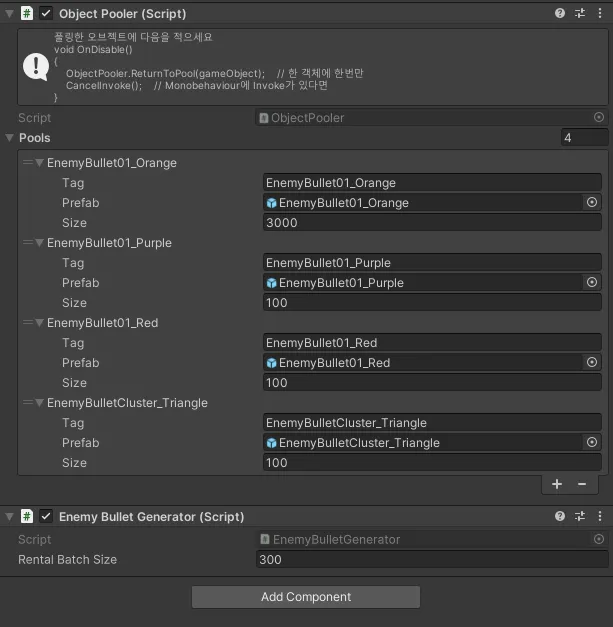This screenshot has width=613, height=627.
Task: Disable the Object Pooler script checkbox
Action: point(46,14)
